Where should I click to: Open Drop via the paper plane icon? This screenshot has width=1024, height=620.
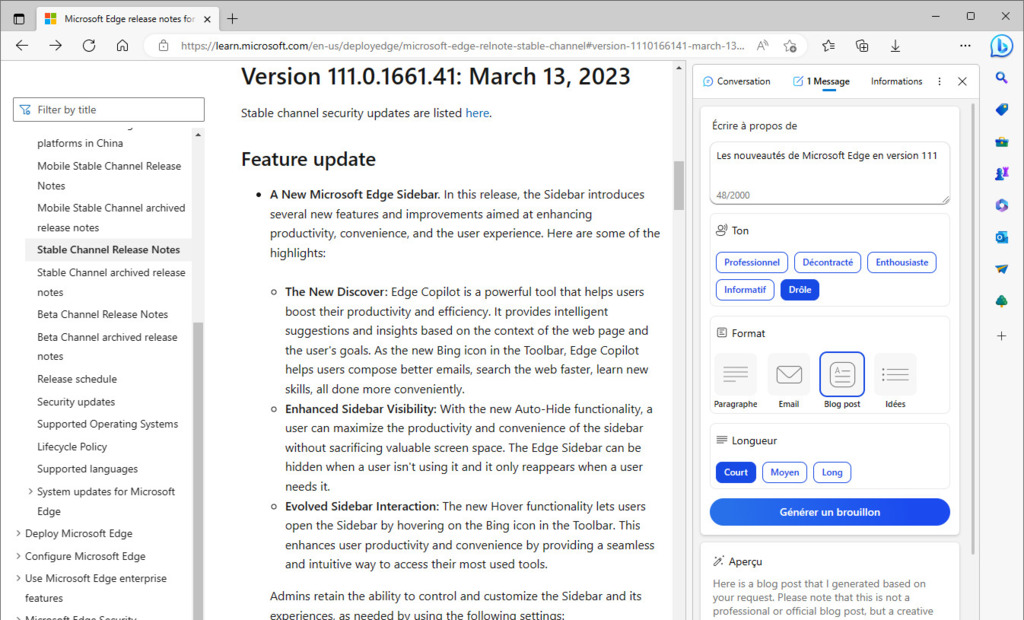pyautogui.click(x=1001, y=269)
